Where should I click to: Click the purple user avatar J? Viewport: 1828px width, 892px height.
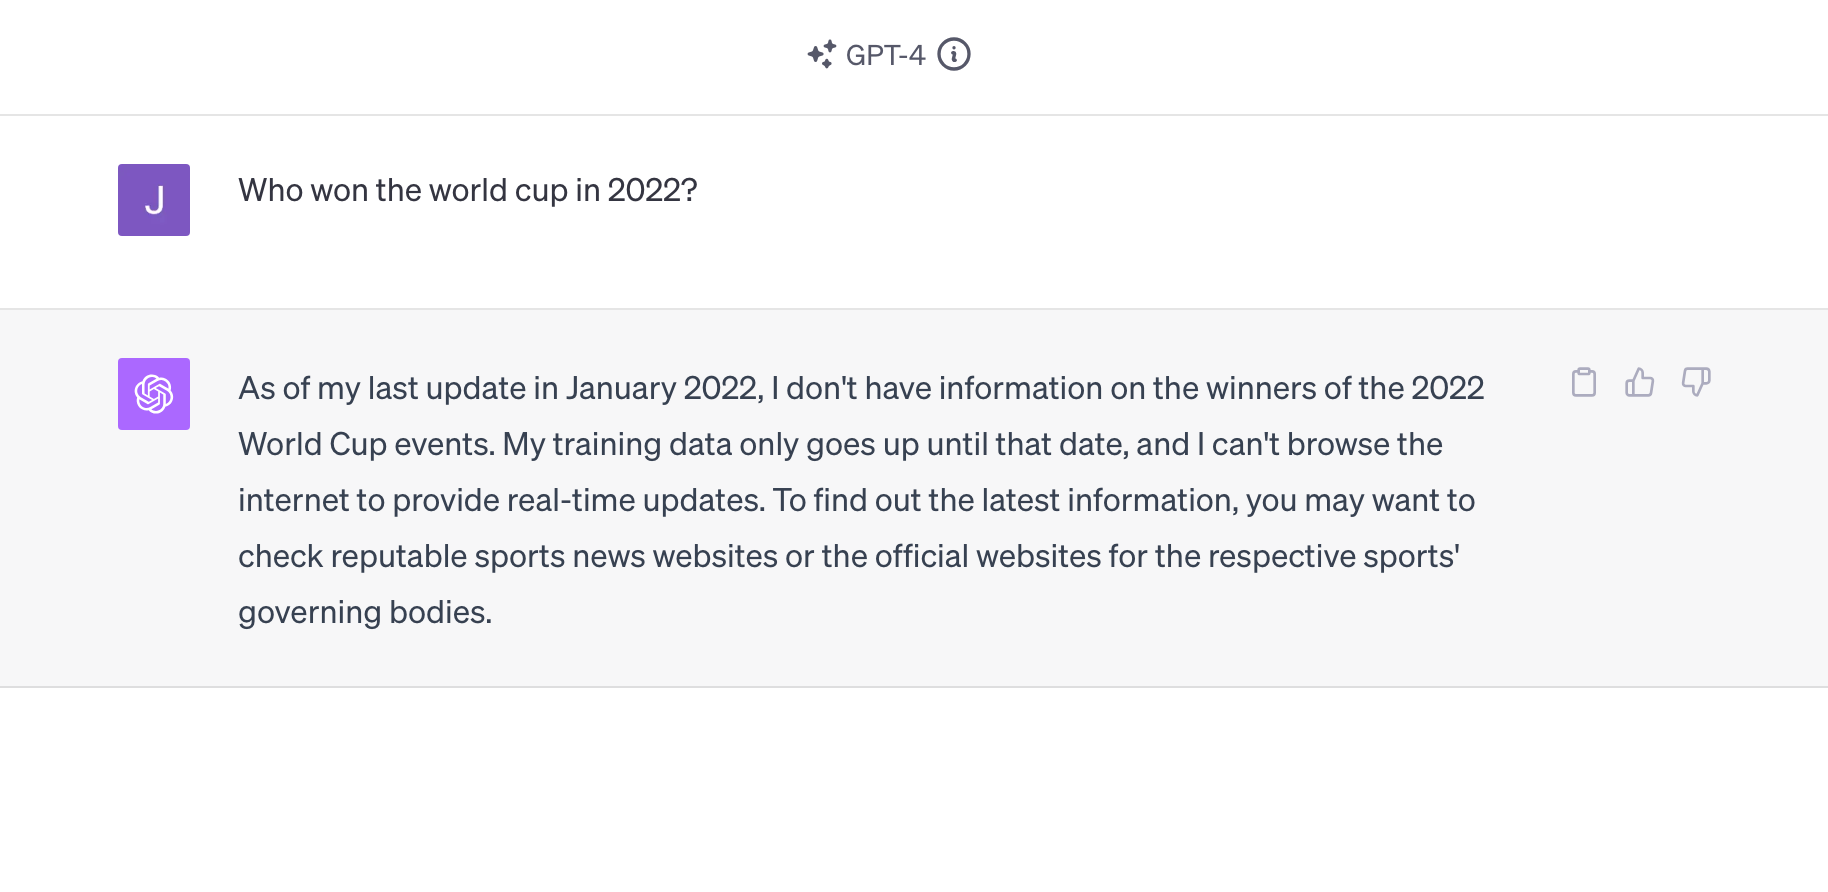point(154,200)
